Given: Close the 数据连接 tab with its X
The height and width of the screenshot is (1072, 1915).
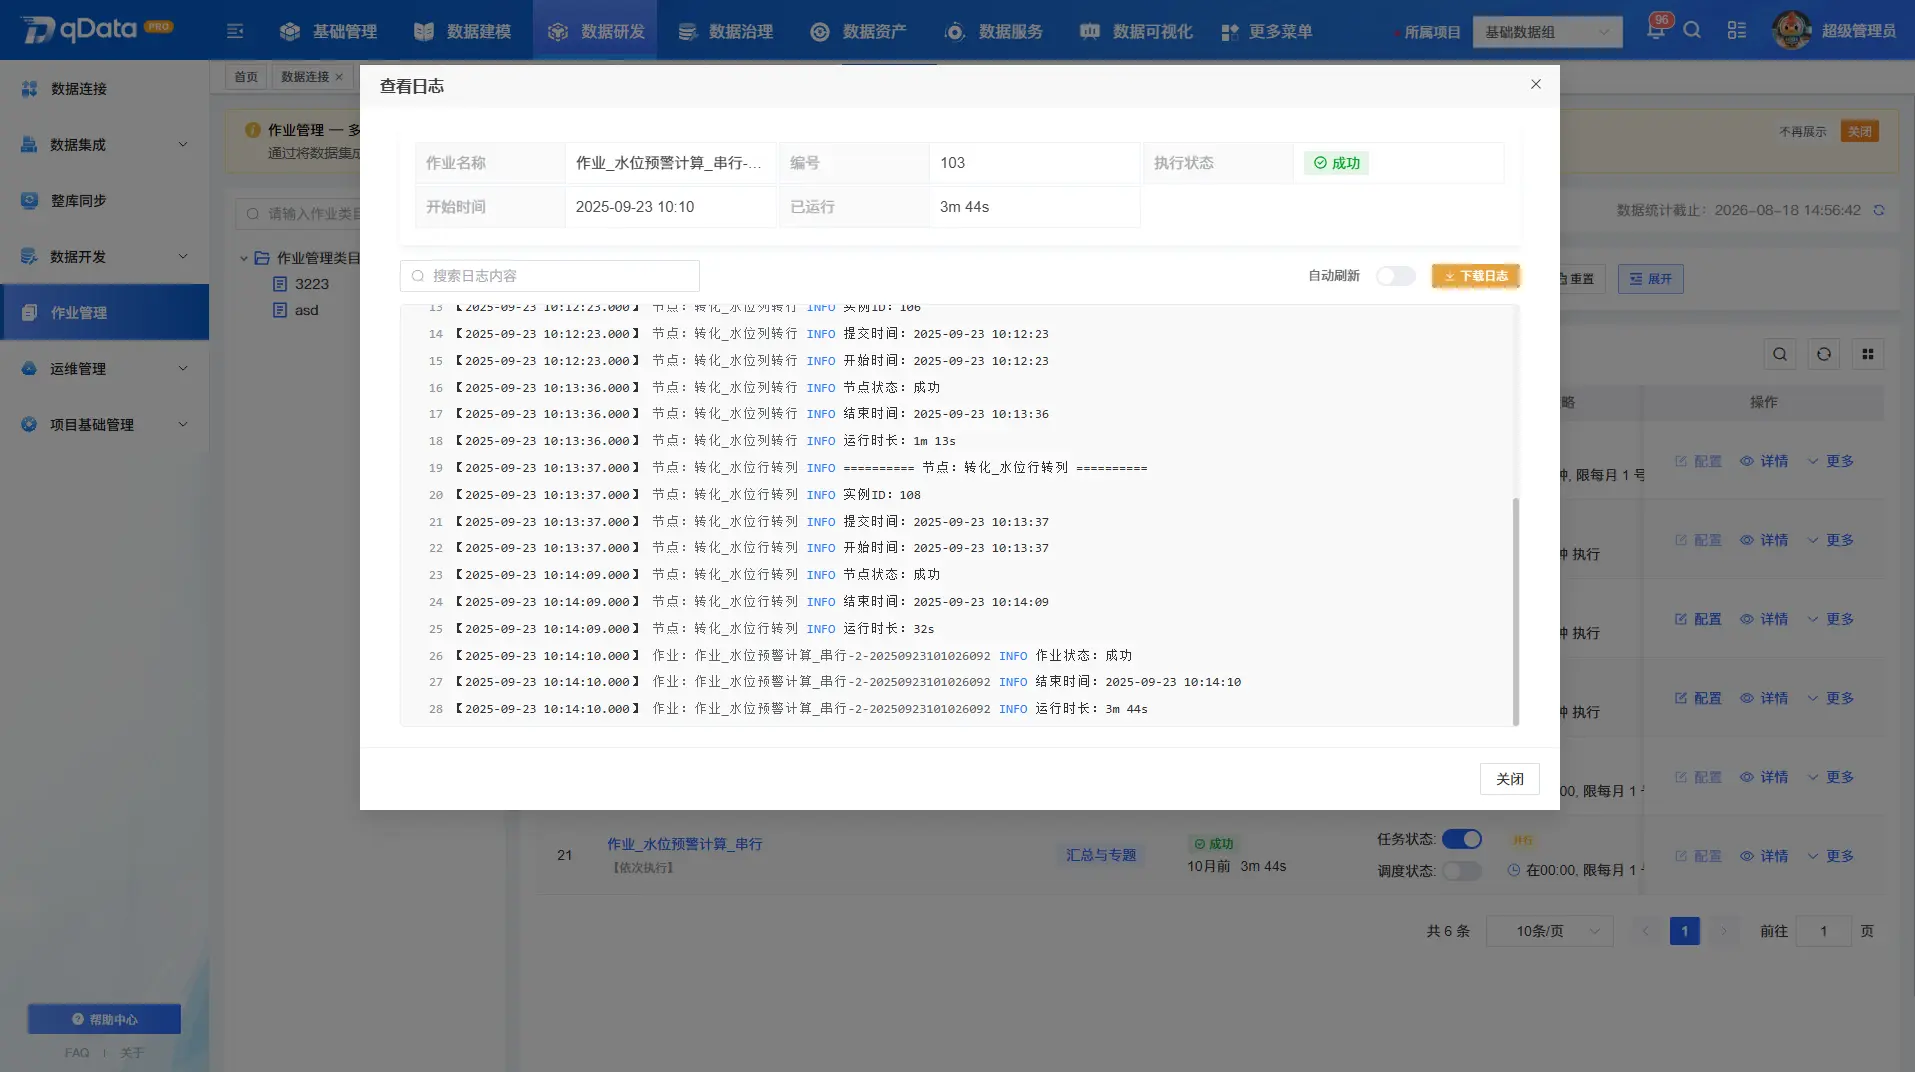Looking at the screenshot, I should [339, 77].
